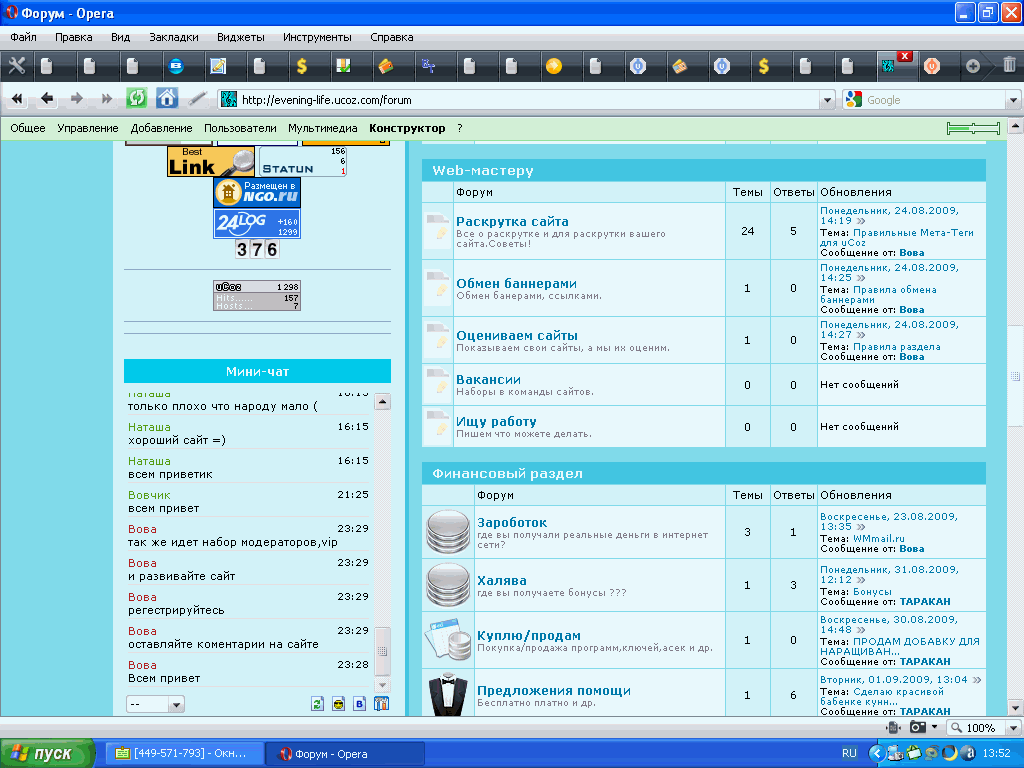This screenshot has width=1024, height=768.
Task: Open the Пользователи admin bar menu
Action: pyautogui.click(x=240, y=128)
